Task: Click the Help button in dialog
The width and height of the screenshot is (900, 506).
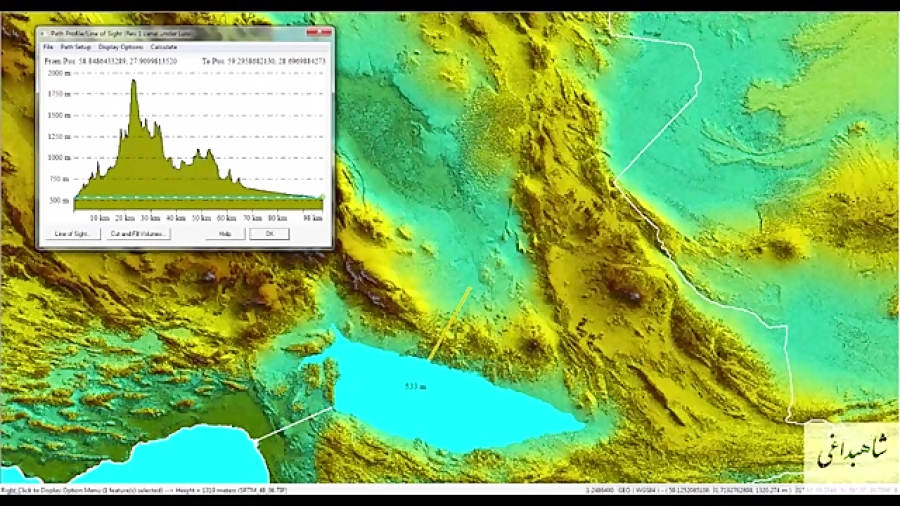Action: point(225,233)
